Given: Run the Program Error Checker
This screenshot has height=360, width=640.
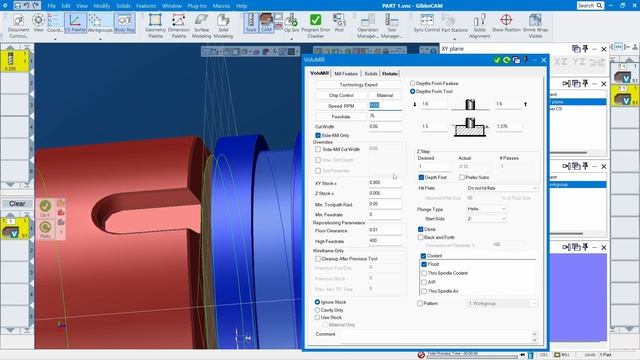Looking at the screenshot, I should pos(316,25).
